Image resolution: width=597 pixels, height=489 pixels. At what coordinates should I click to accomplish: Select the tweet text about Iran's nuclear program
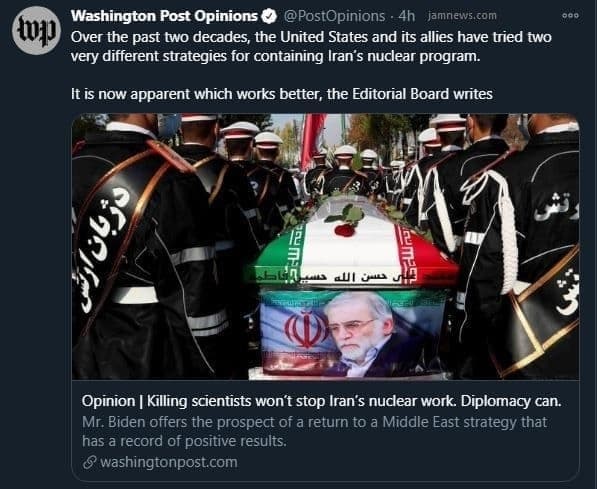pyautogui.click(x=311, y=46)
